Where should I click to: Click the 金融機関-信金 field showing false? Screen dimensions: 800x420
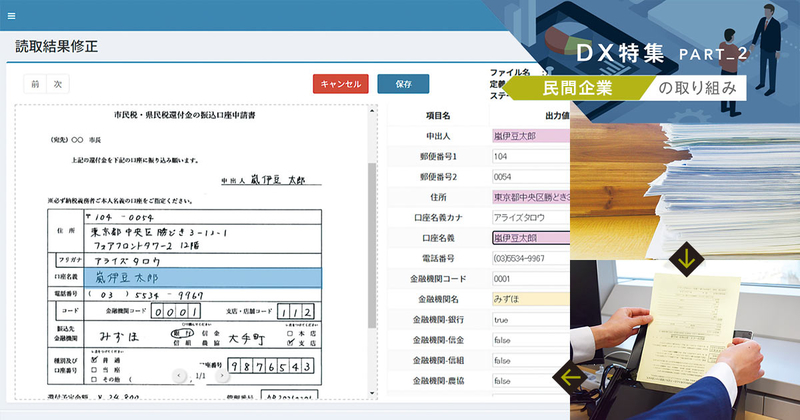(531, 340)
